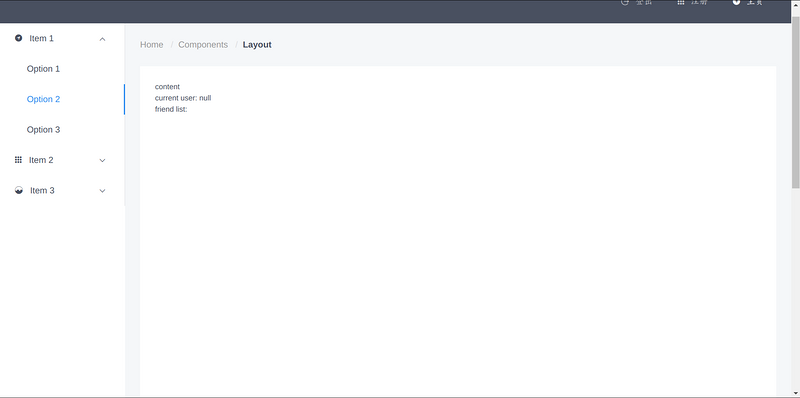Click the grid icon beside Item 2
This screenshot has width=800, height=398.
(x=18, y=160)
